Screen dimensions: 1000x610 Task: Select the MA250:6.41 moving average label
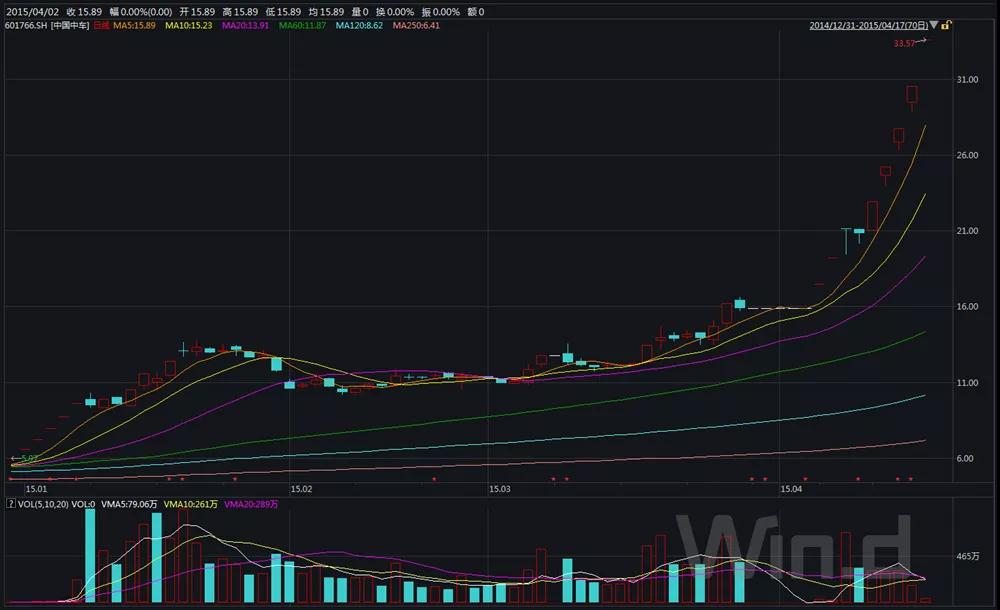pos(417,25)
